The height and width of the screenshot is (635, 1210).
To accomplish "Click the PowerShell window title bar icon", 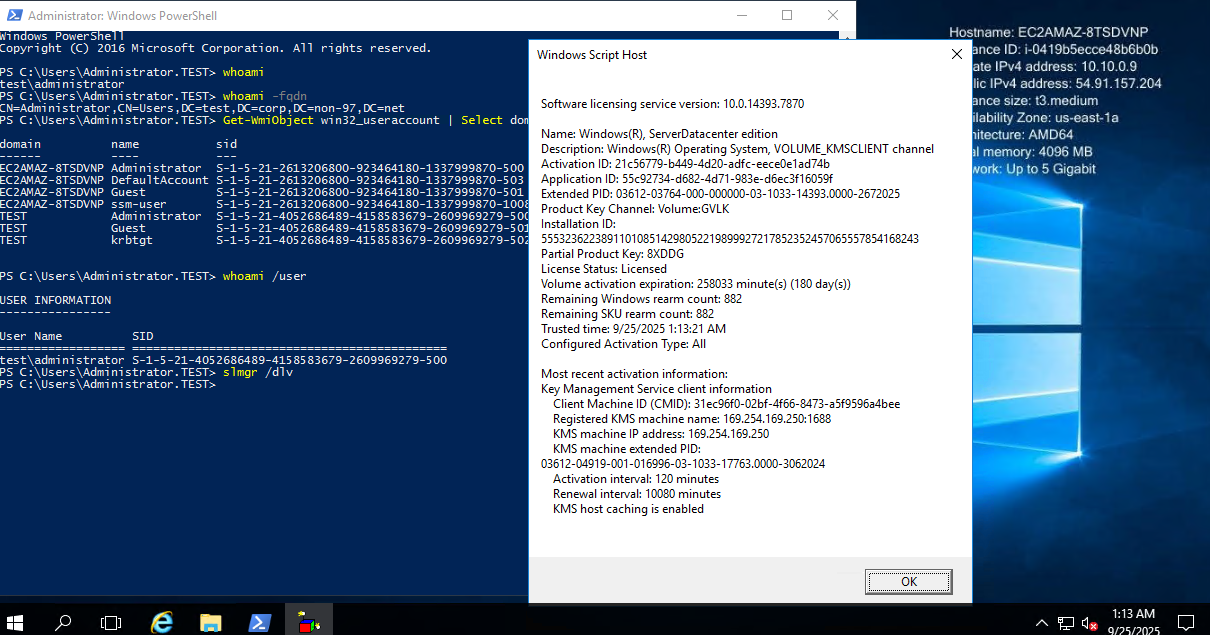I will [x=13, y=15].
